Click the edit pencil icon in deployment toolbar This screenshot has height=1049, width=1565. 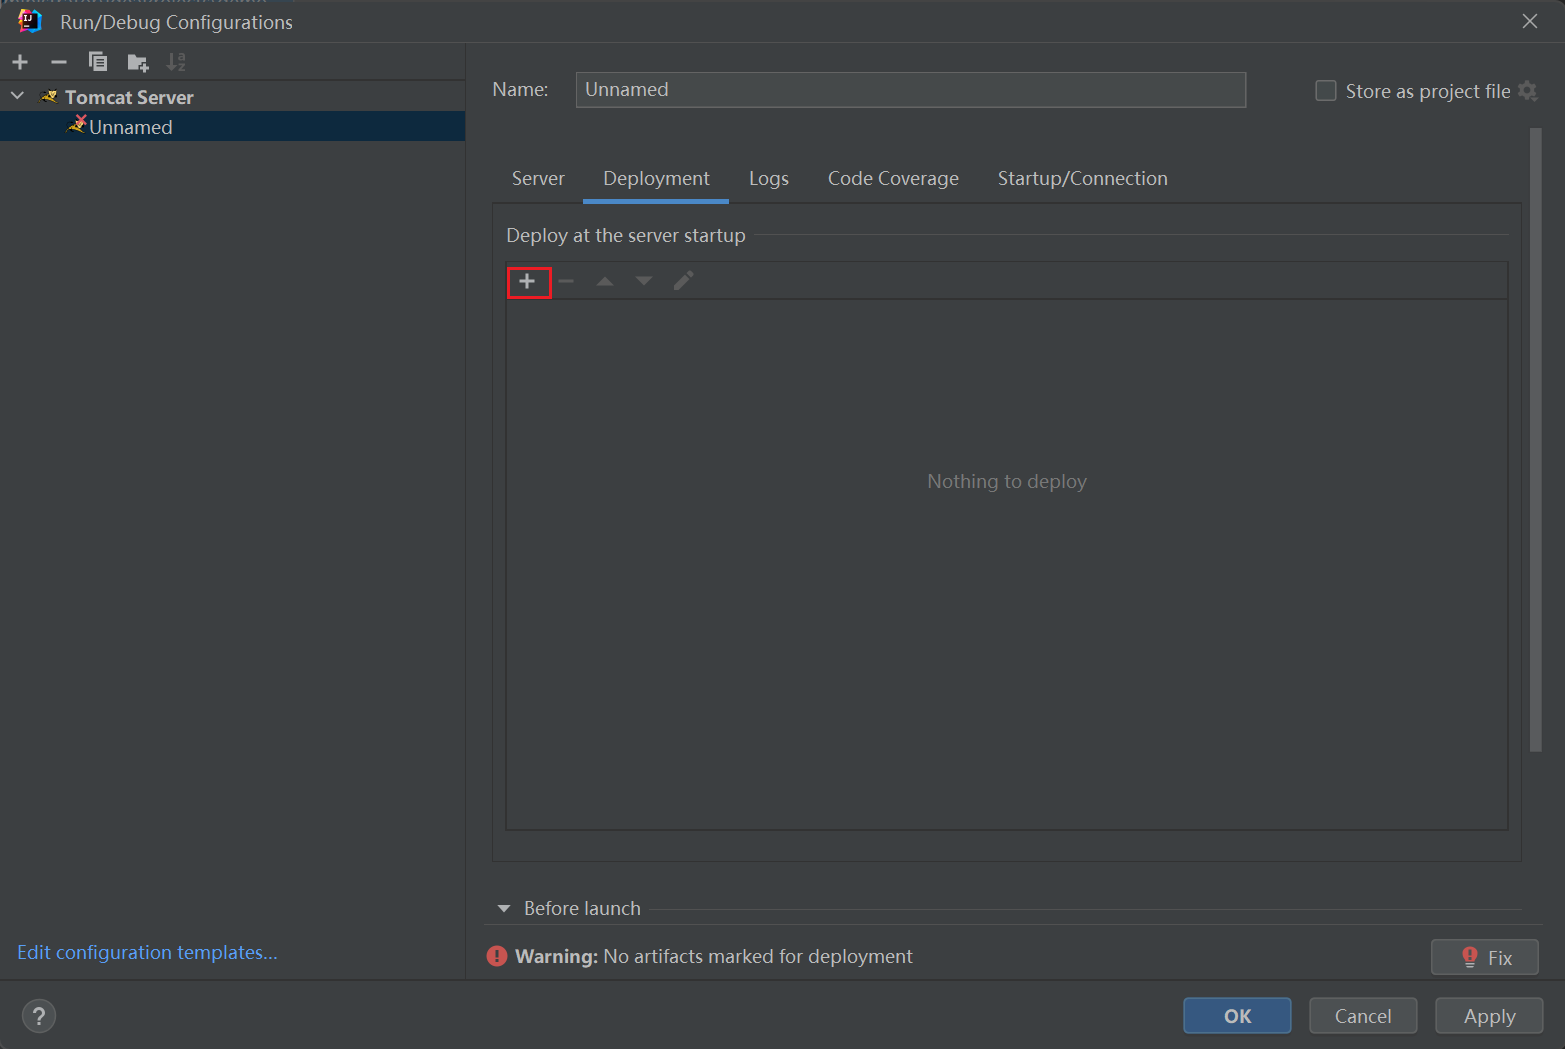(x=683, y=281)
